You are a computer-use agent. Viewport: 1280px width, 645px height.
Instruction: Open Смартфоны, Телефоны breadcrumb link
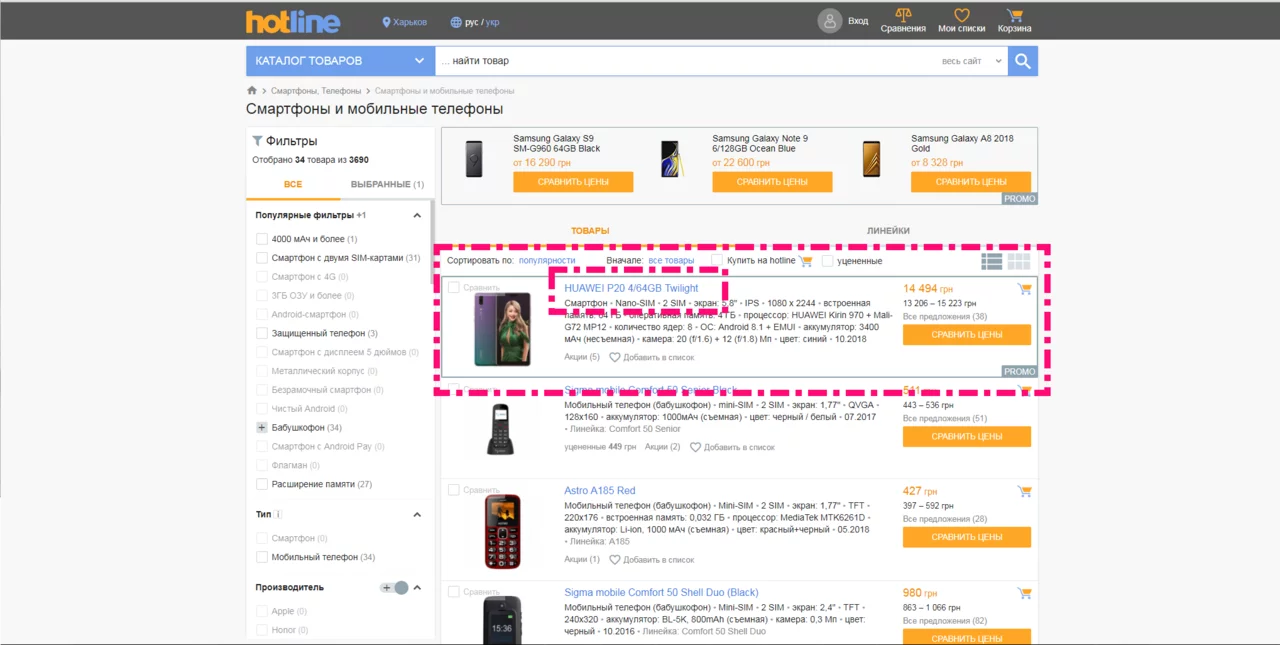coord(316,91)
